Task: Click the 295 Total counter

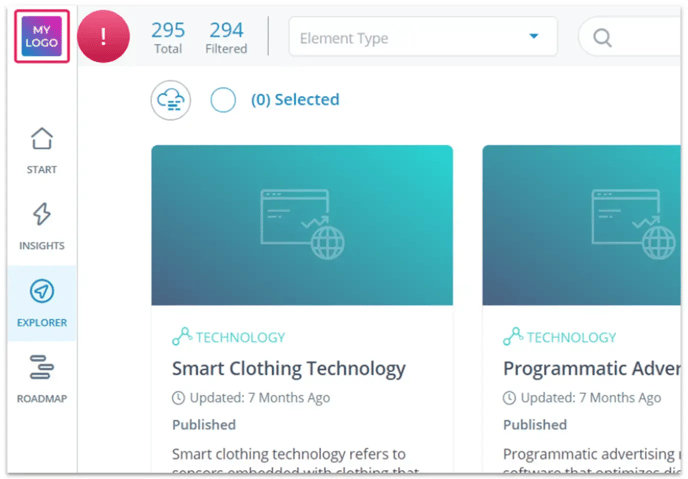Action: pos(168,37)
